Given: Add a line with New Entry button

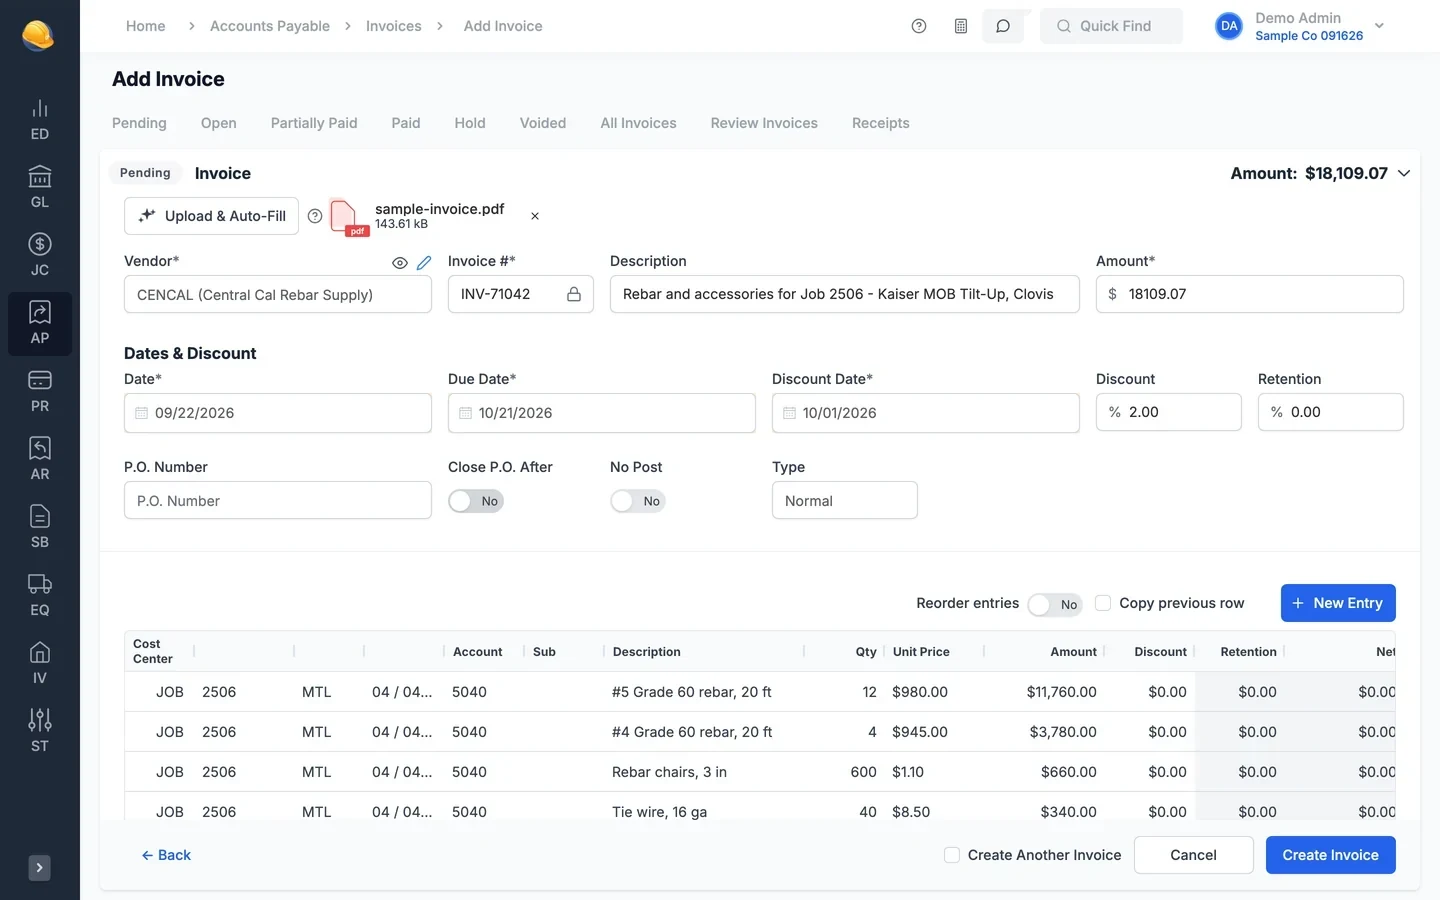Looking at the screenshot, I should [1338, 603].
